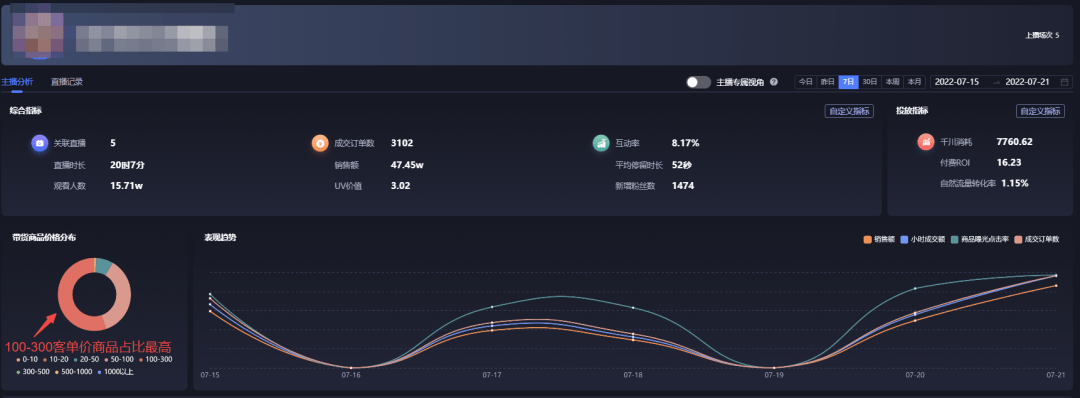Click sales value 47.45w
Screen dimensions: 1080x398
407,165
